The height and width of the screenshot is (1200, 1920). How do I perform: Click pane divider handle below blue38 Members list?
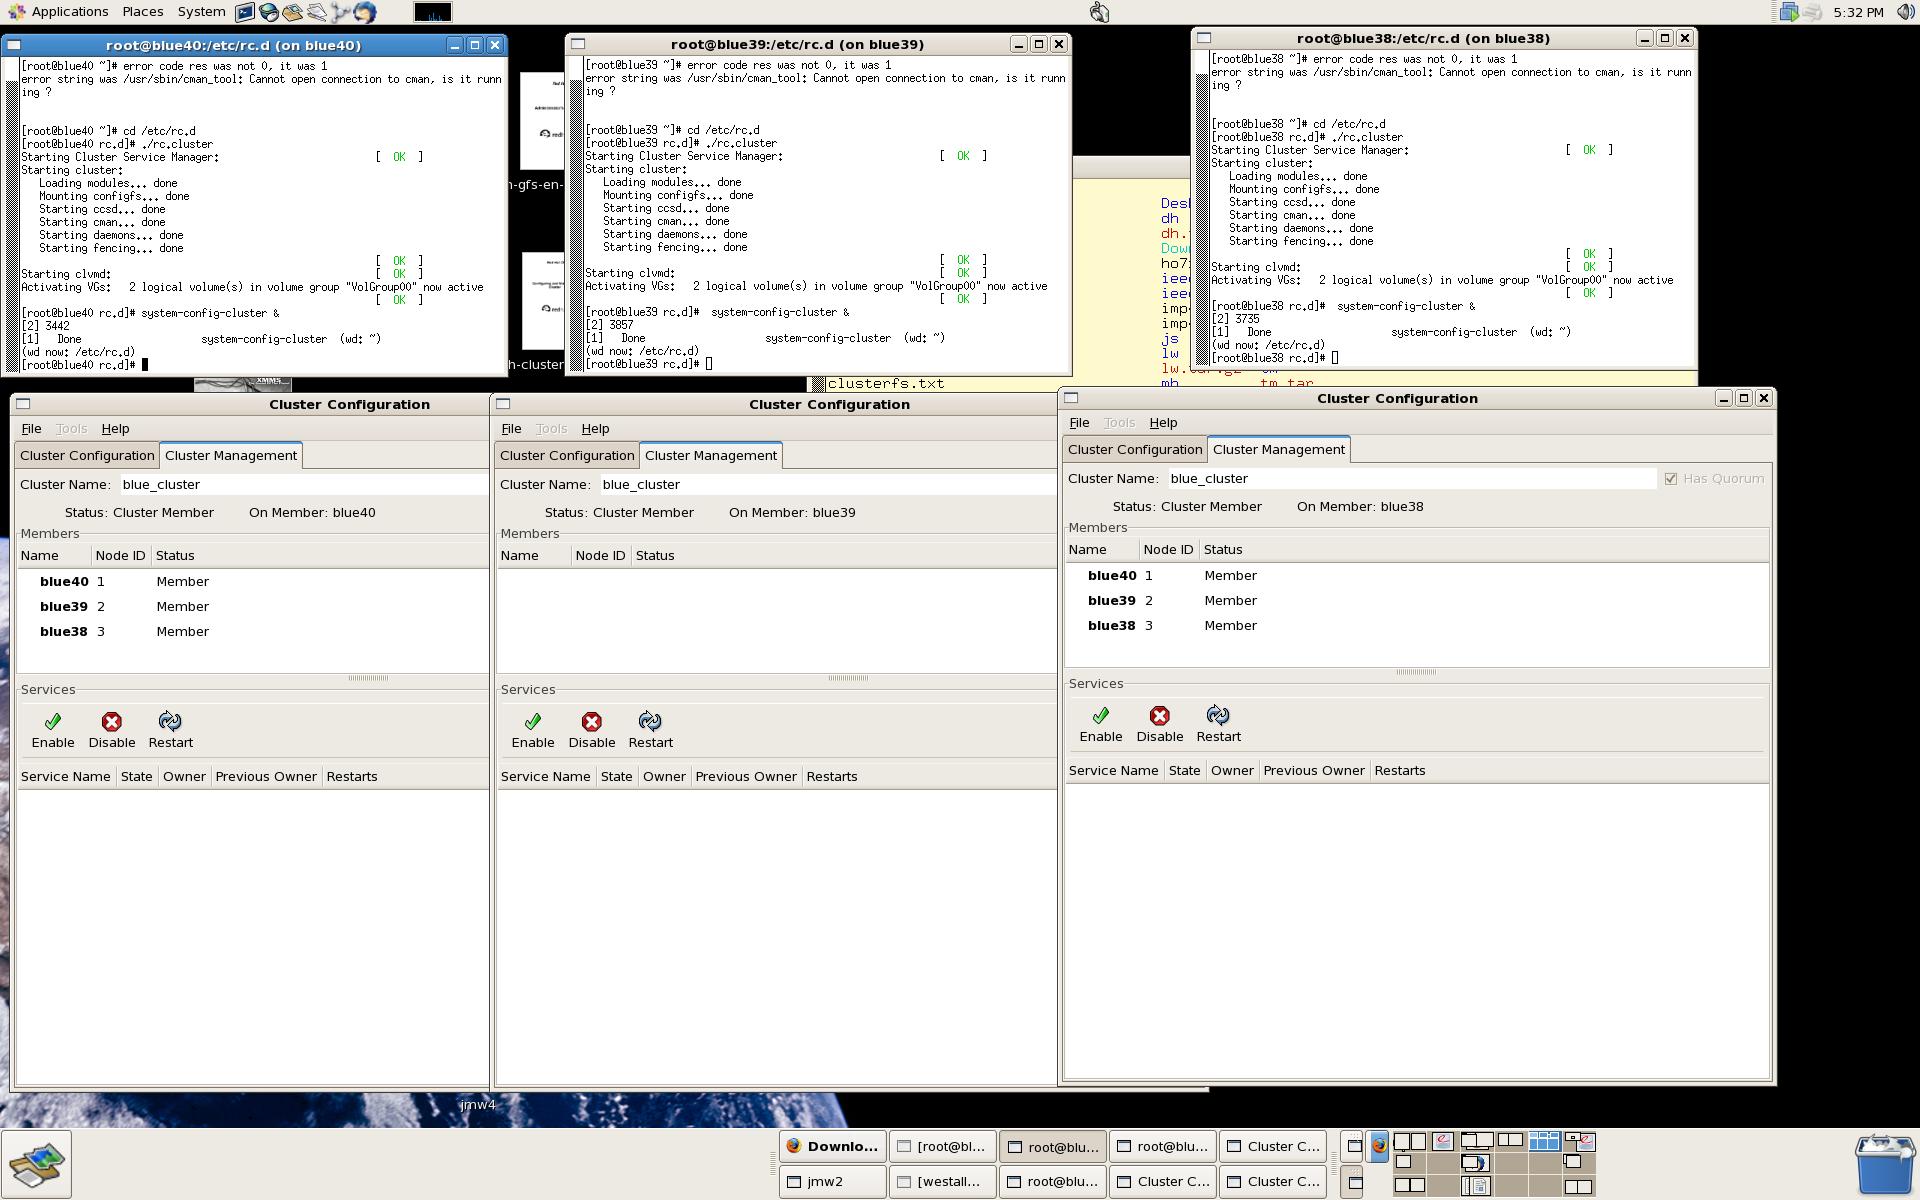[1416, 673]
